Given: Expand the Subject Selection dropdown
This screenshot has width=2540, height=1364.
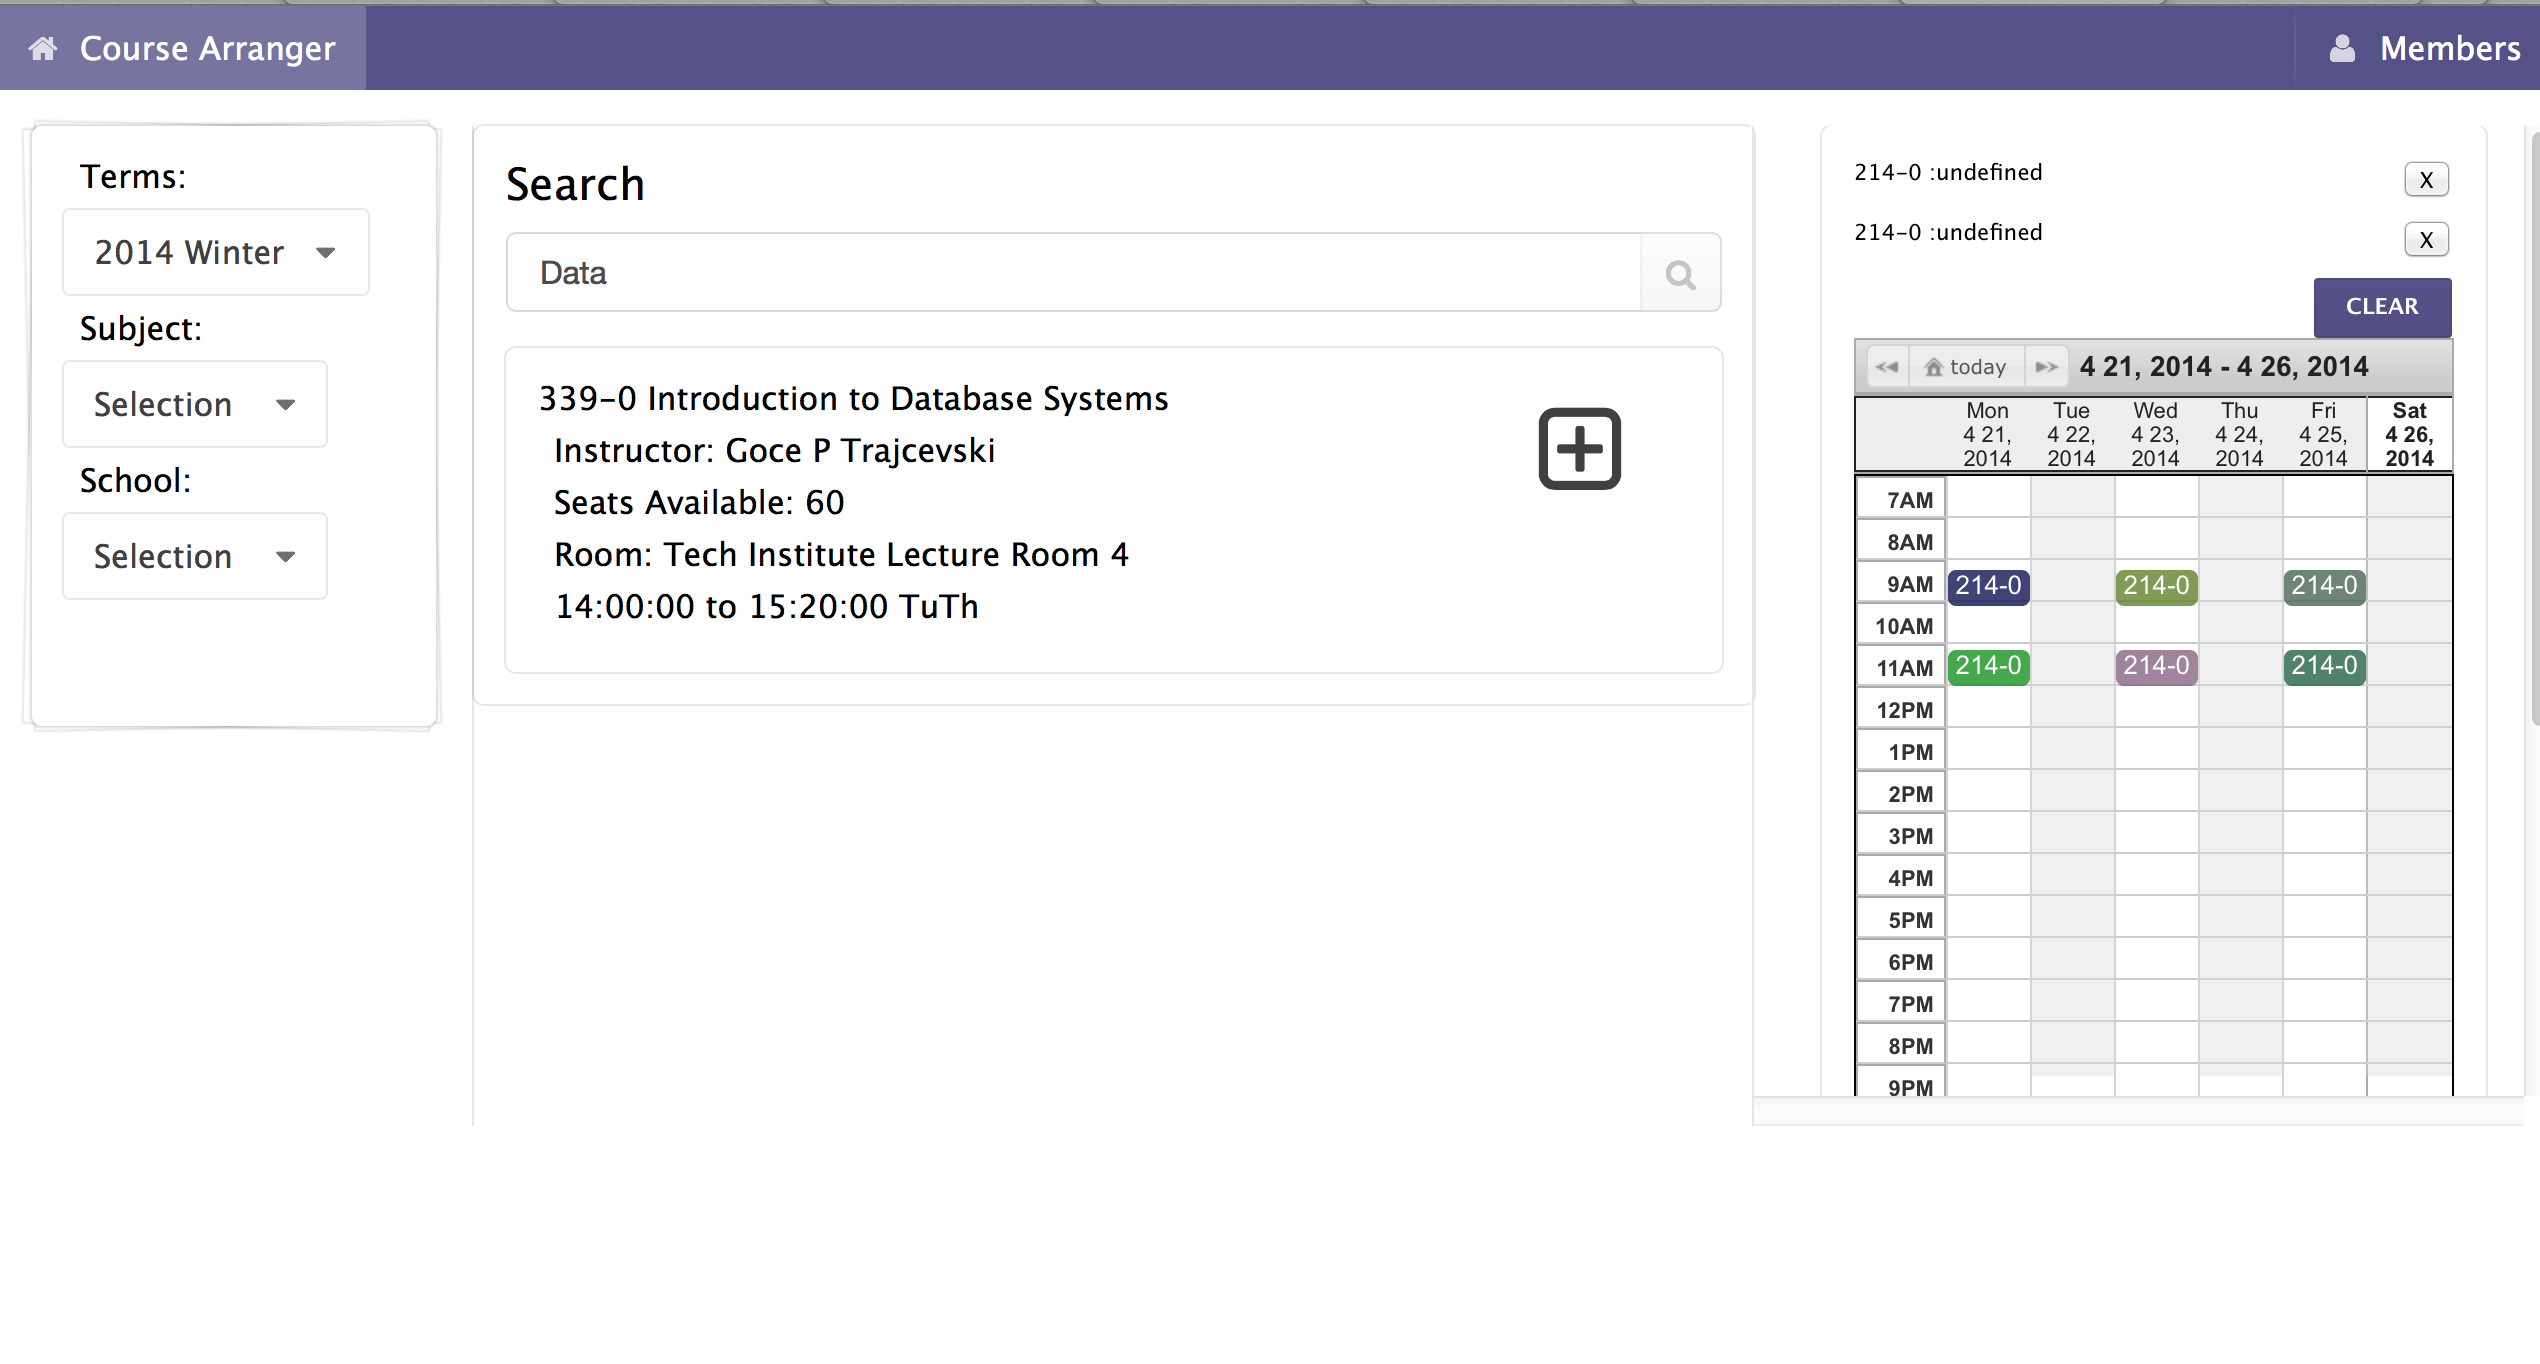Looking at the screenshot, I should click(x=195, y=404).
